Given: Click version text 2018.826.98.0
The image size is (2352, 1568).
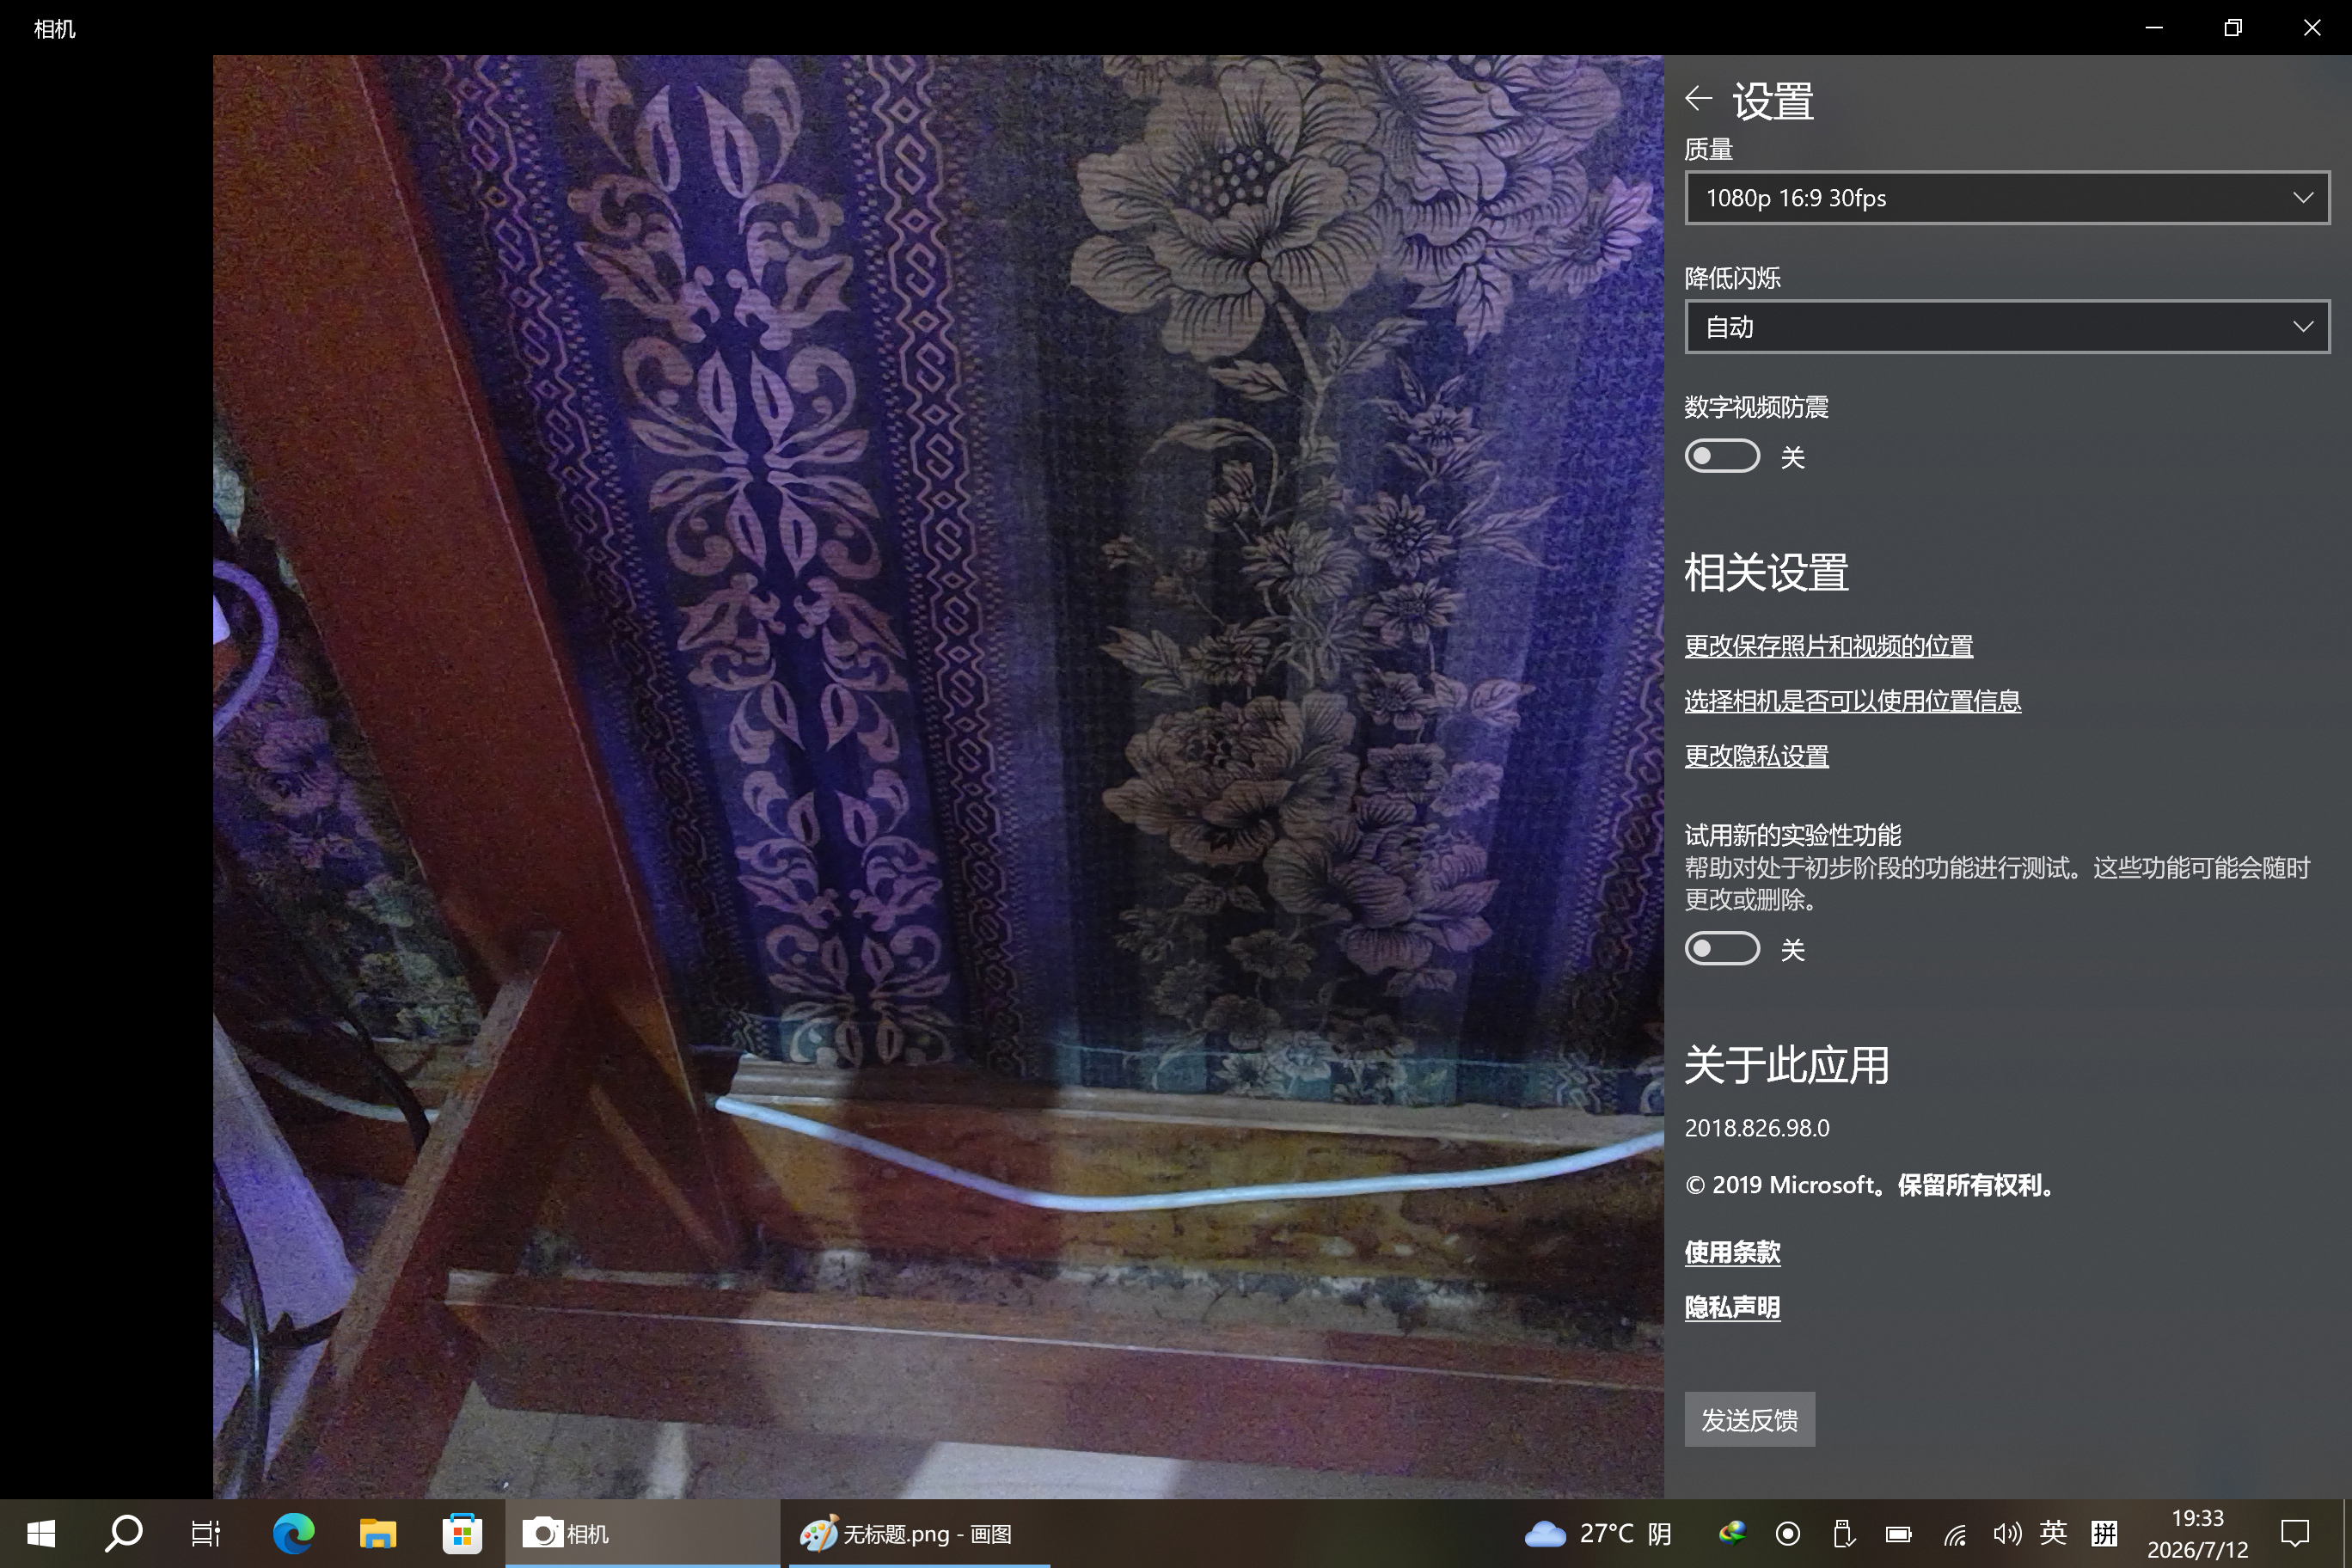Looking at the screenshot, I should tap(1757, 1128).
